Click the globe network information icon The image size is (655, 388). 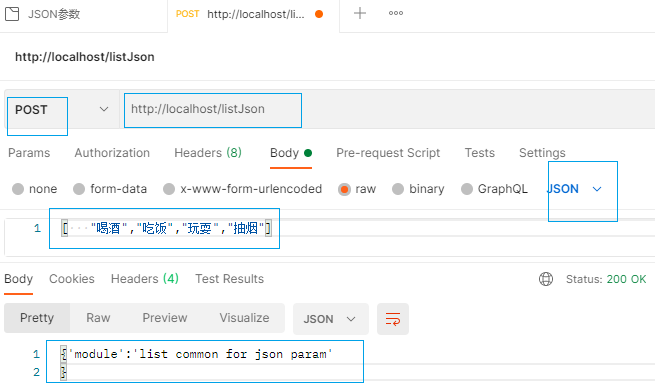[546, 279]
